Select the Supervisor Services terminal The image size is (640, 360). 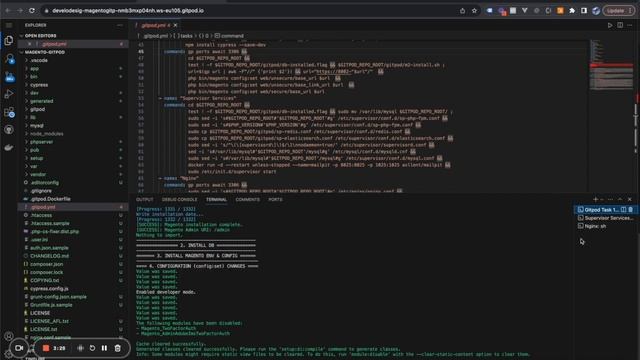[605, 218]
